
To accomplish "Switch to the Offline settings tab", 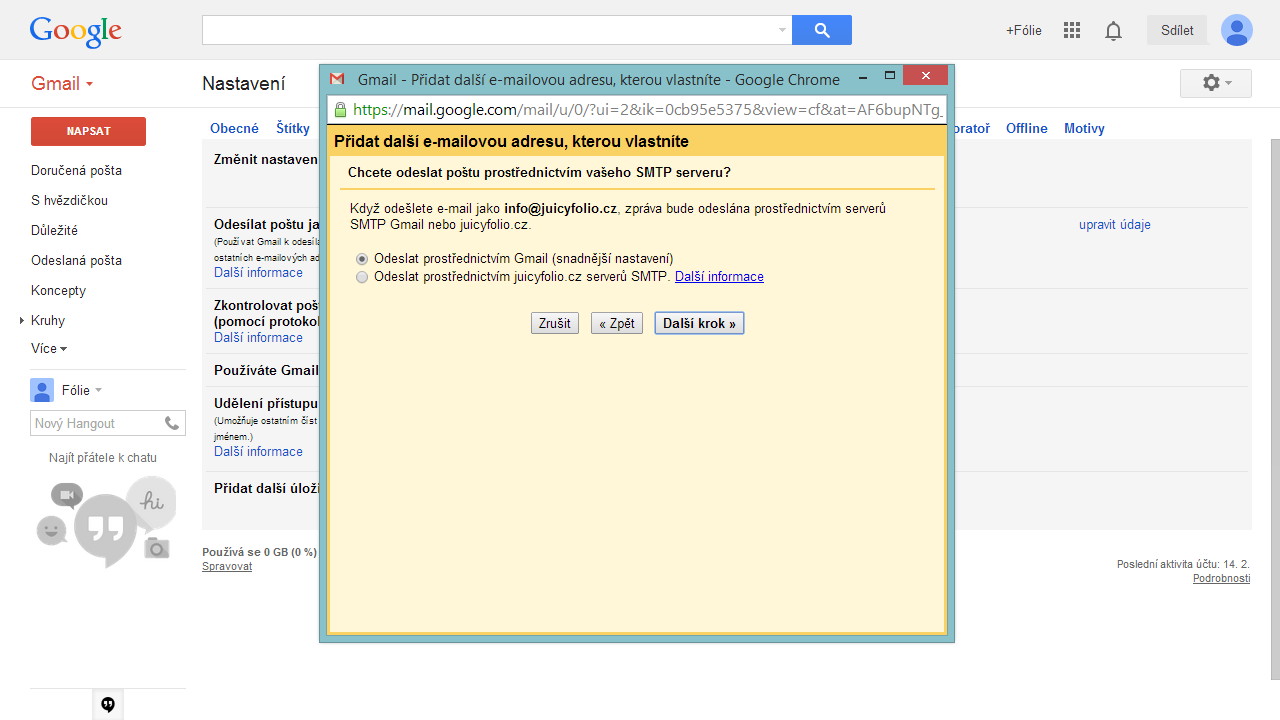I will (x=1027, y=128).
